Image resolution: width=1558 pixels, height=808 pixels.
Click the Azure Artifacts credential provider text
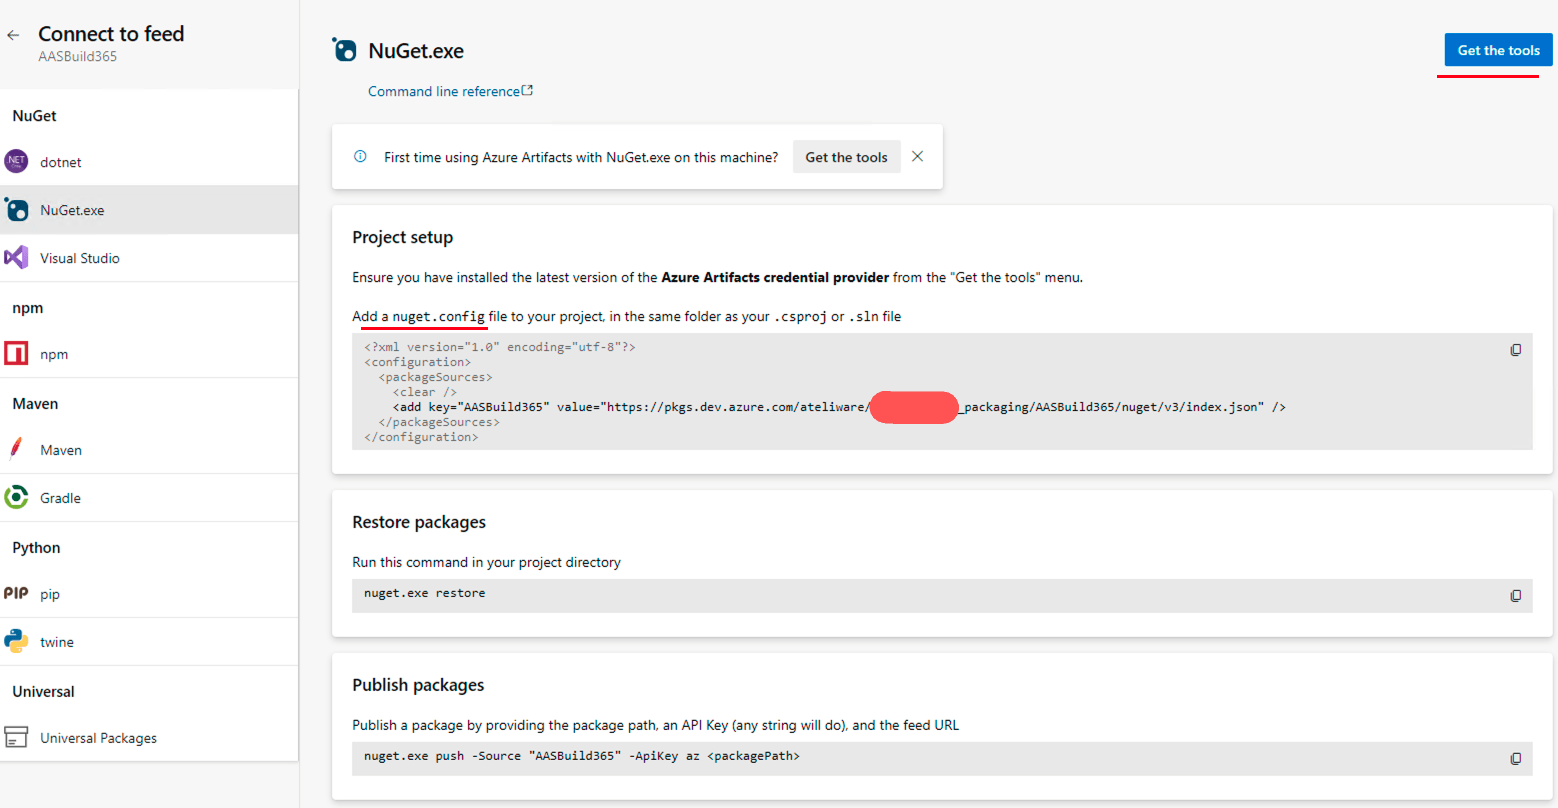[x=775, y=277]
